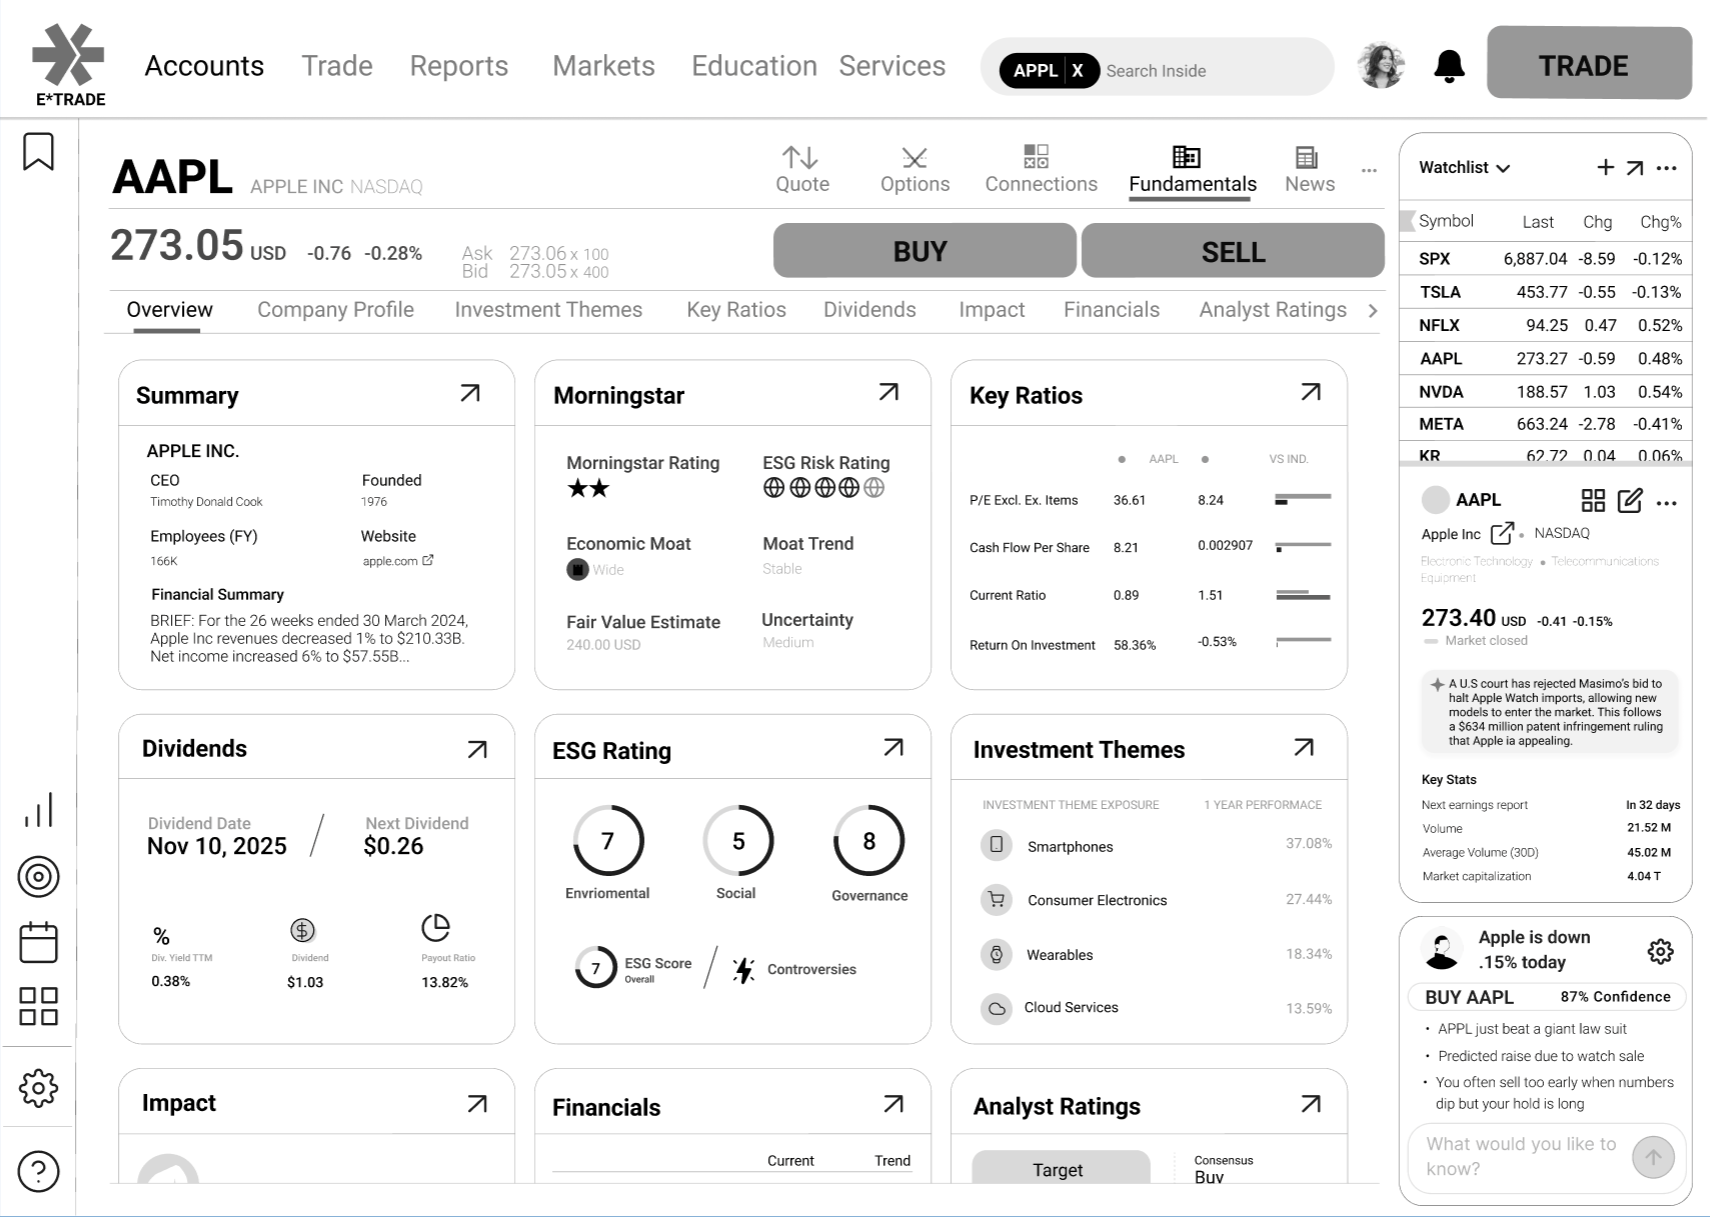The height and width of the screenshot is (1217, 1710).
Task: Open Apple Inc external link icon
Action: [x=1502, y=533]
